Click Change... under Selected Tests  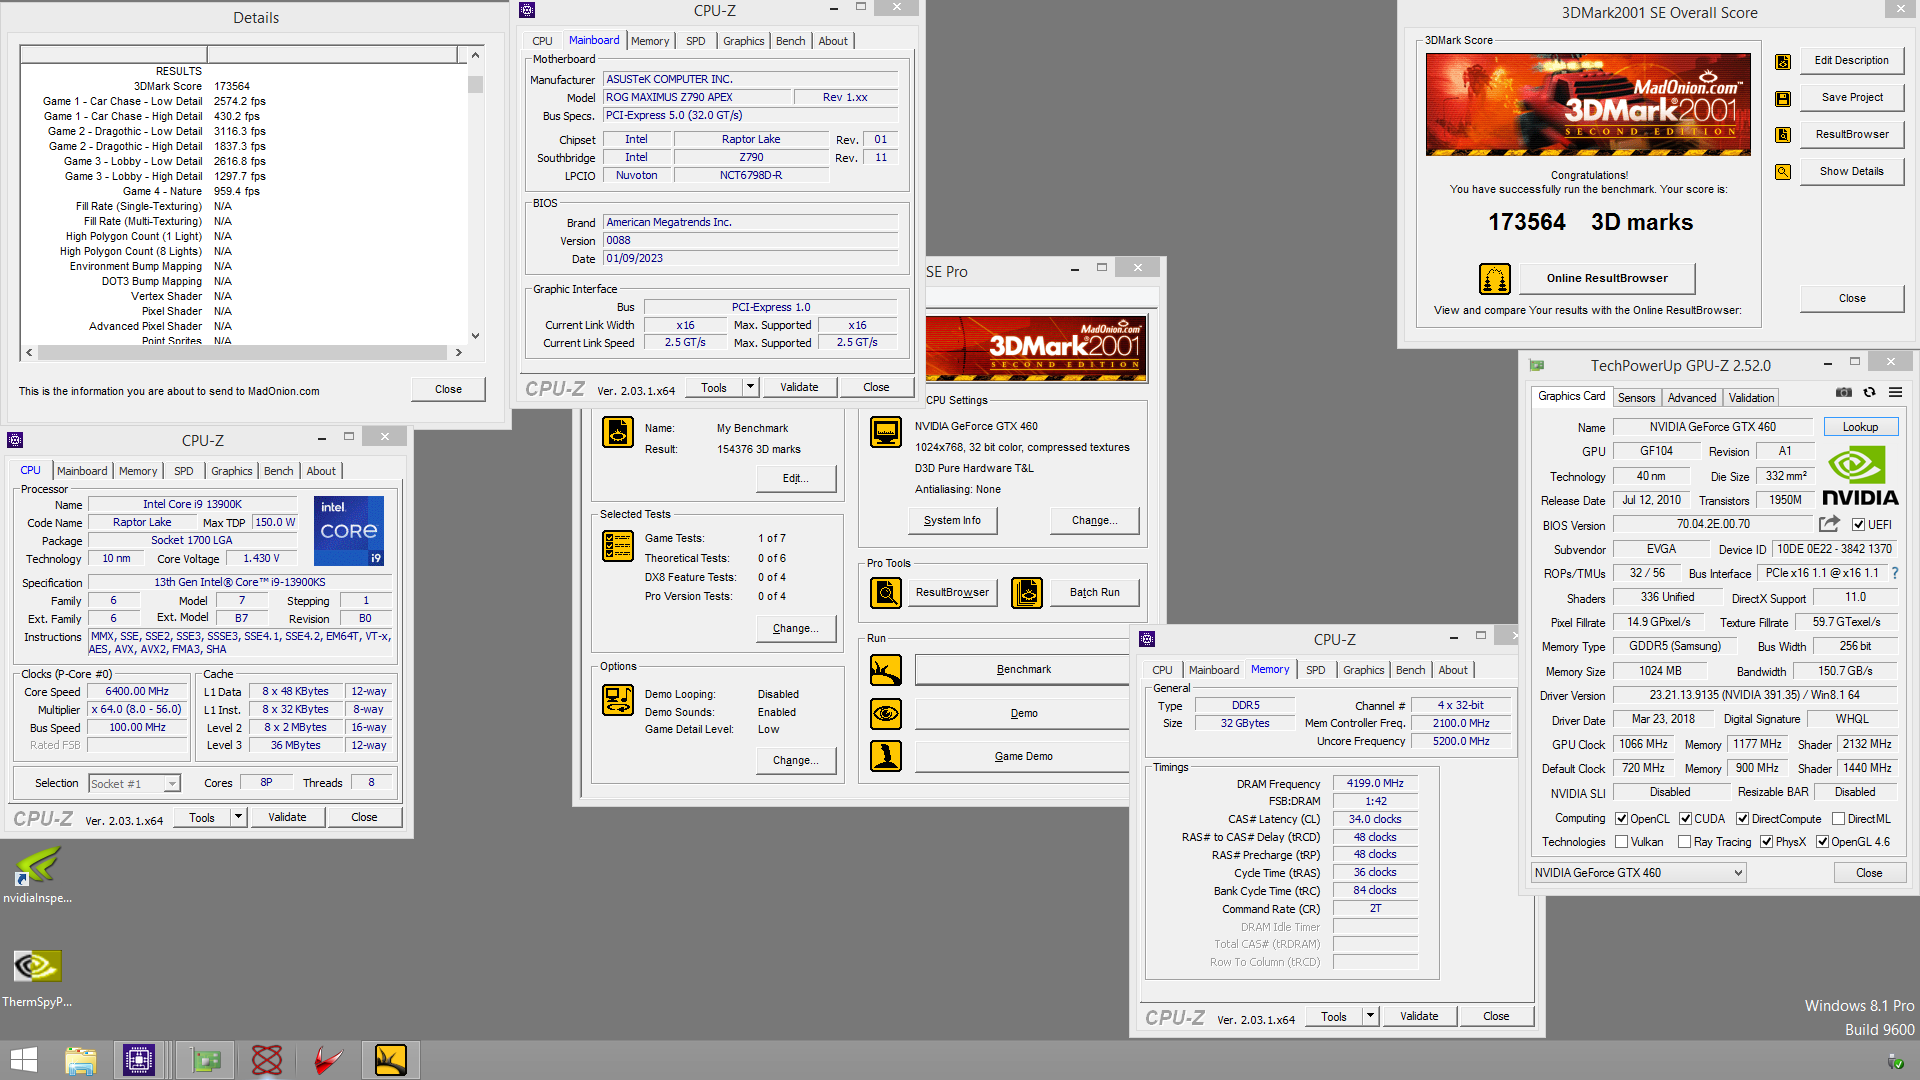(796, 628)
